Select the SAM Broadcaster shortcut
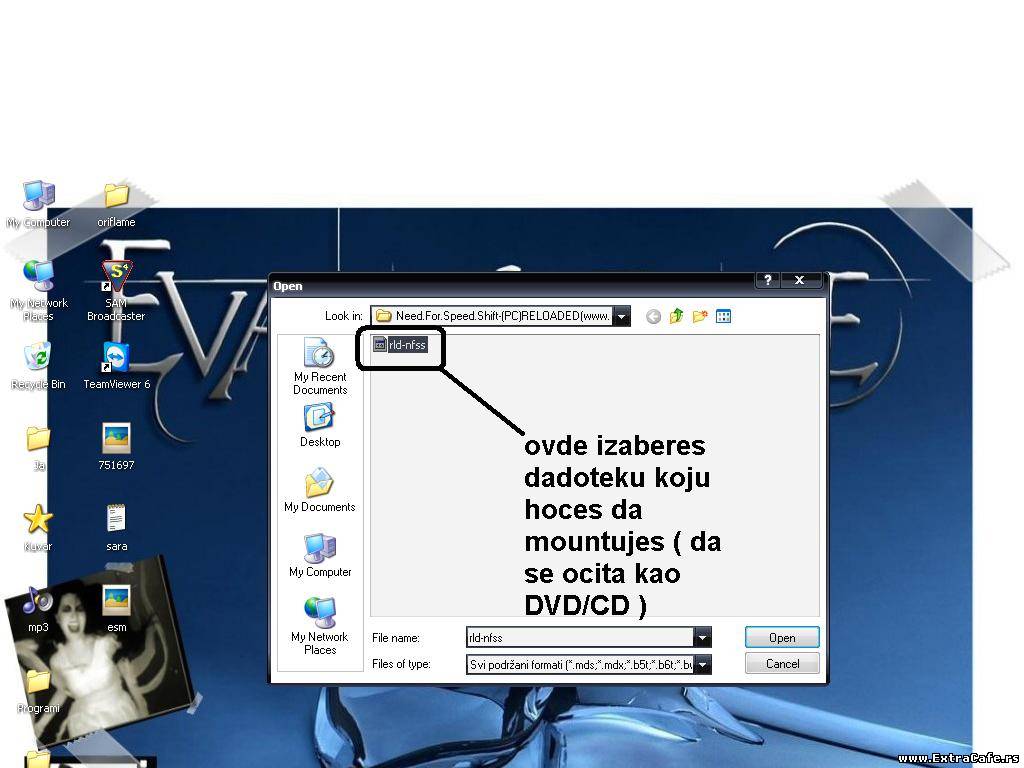This screenshot has width=1024, height=768. 116,291
